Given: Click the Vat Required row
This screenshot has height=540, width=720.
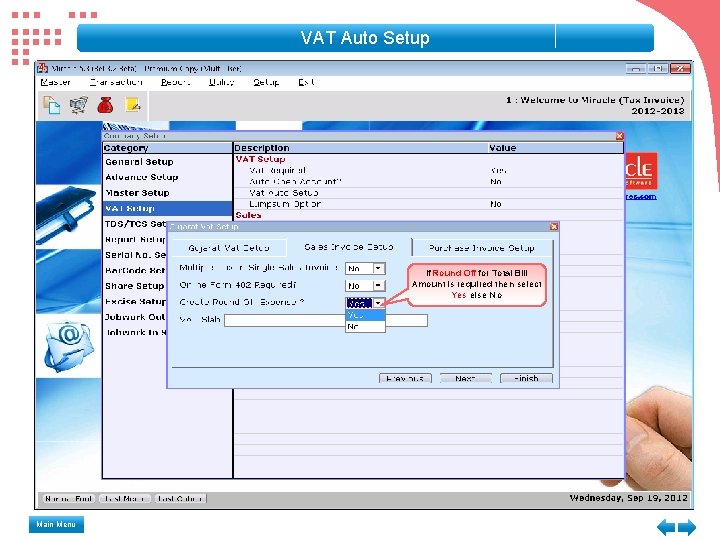Looking at the screenshot, I should (428, 170).
